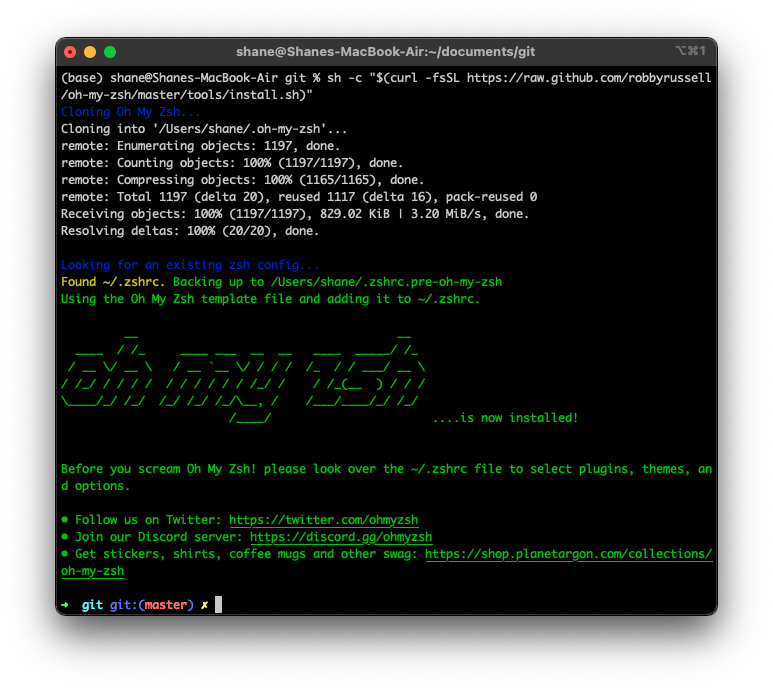Click the wrapped oh-my-zsh link continuation

pyautogui.click(x=93, y=571)
